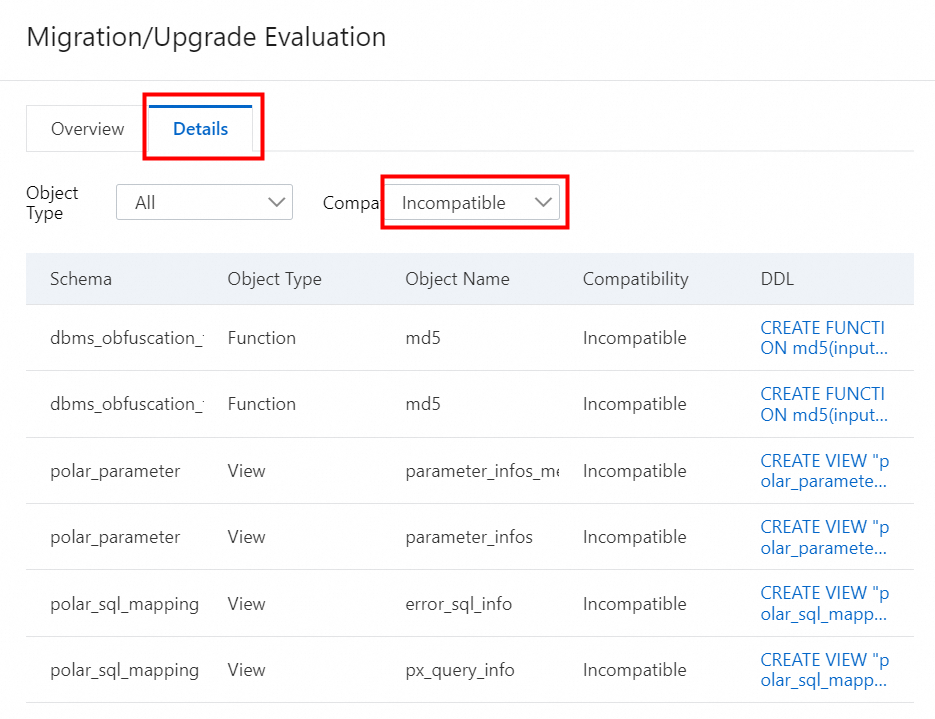The height and width of the screenshot is (719, 935).
Task: Open second CREATE FUNCTION md5 DDL link
Action: [823, 404]
